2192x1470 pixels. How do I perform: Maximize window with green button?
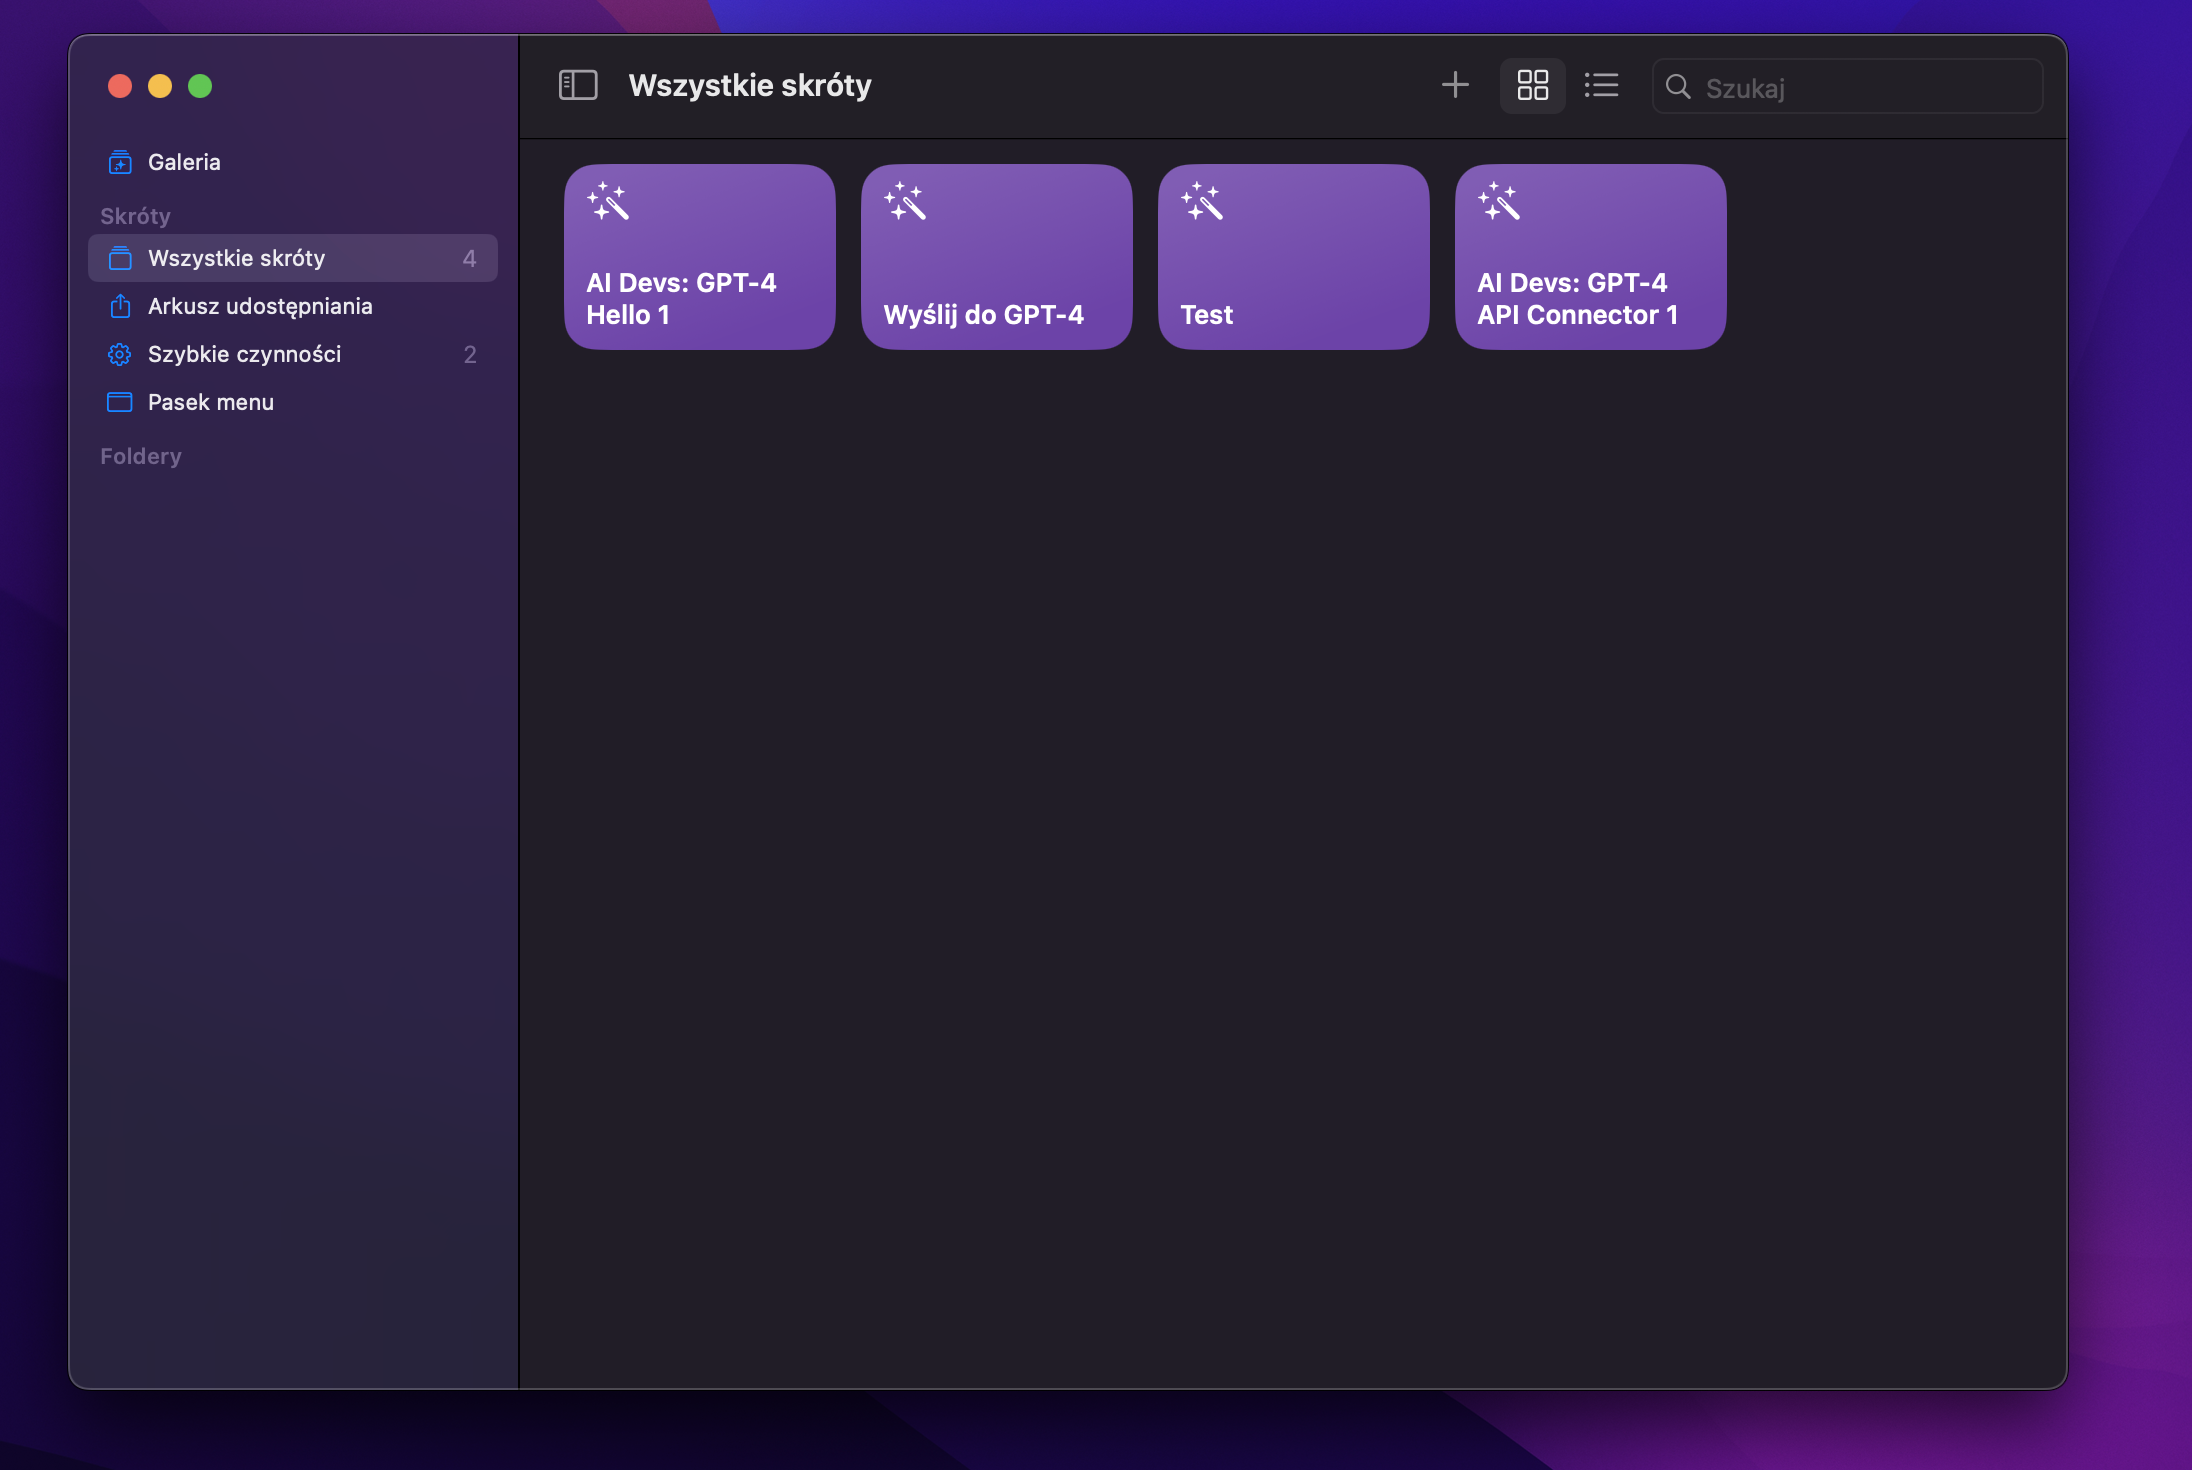coord(200,86)
